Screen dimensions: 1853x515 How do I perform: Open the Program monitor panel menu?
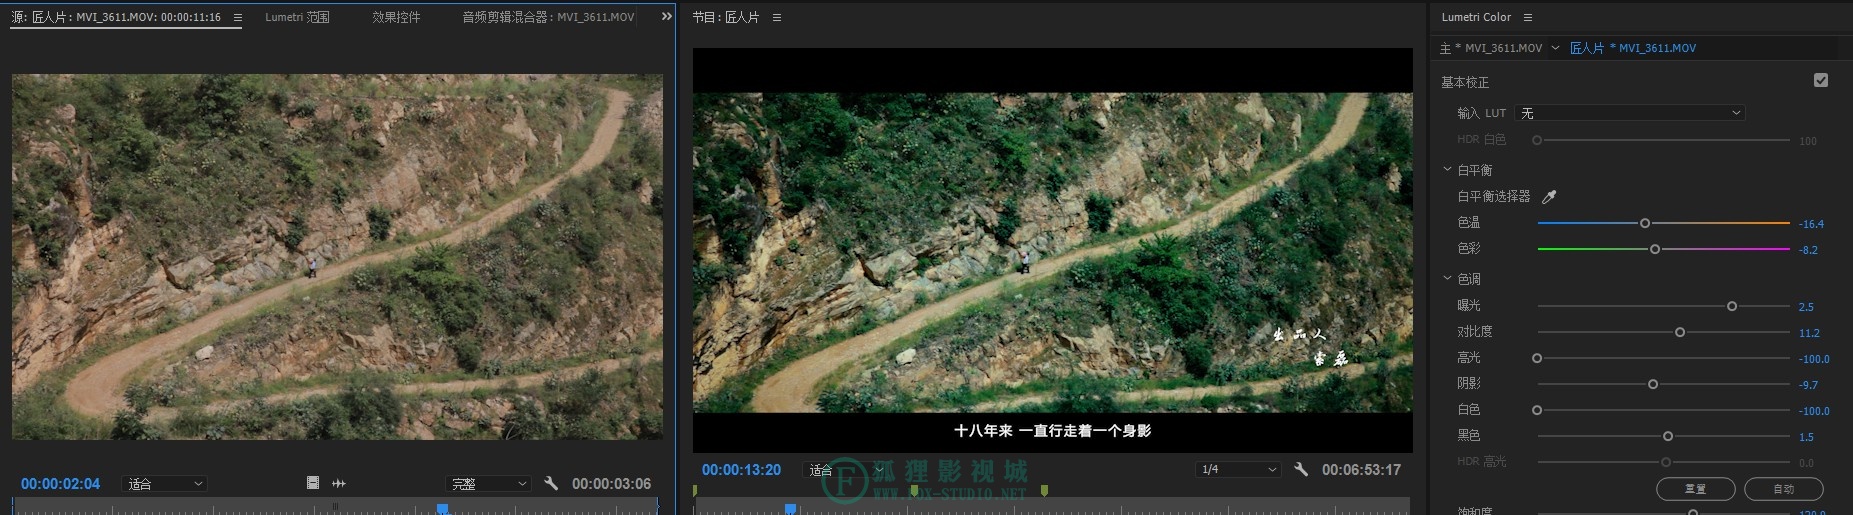tap(777, 17)
